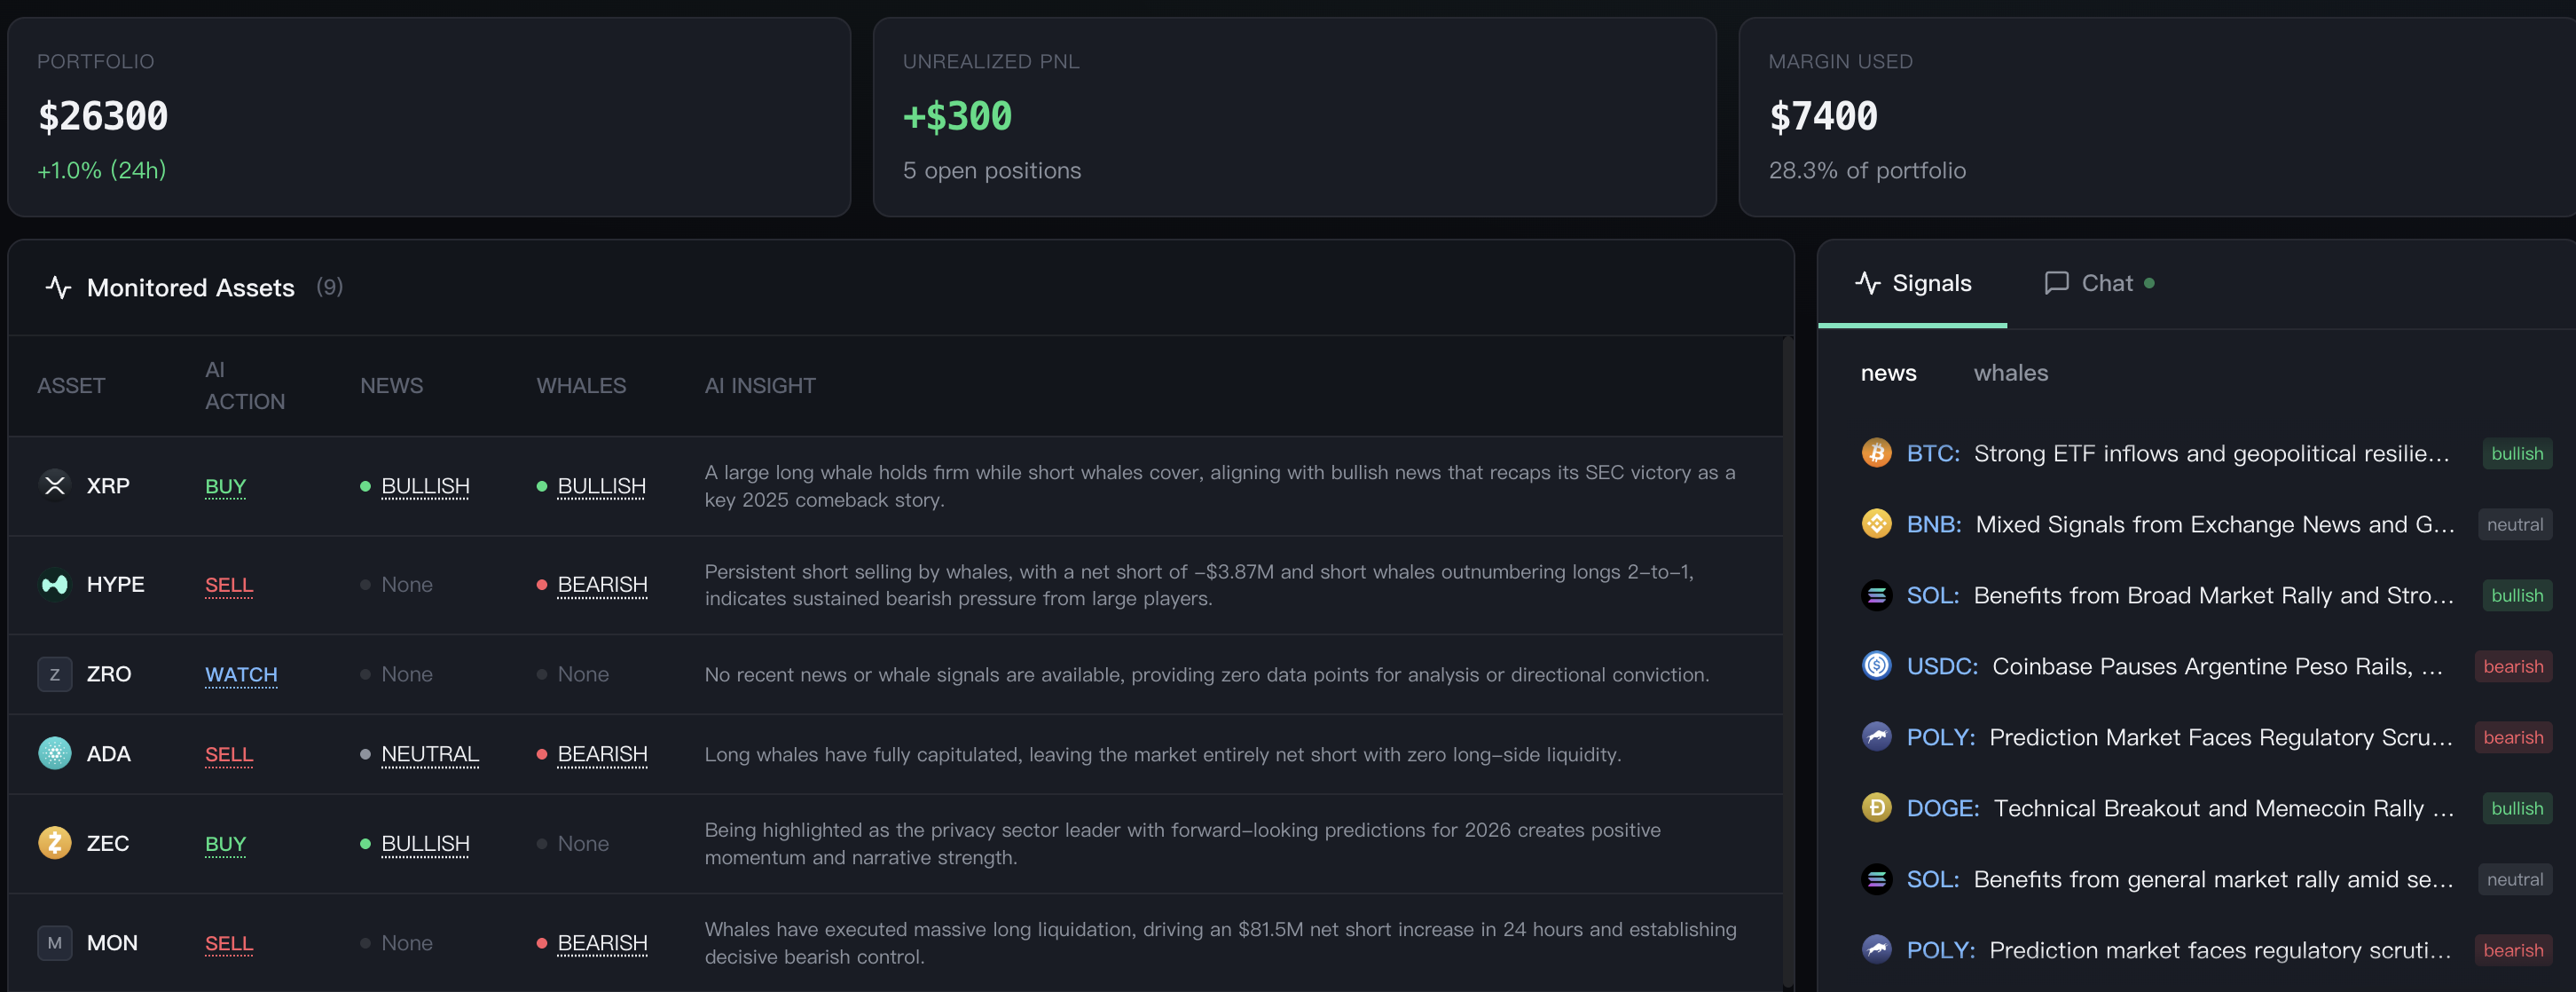2576x992 pixels.
Task: Click the ADA coin icon
Action: 54,753
